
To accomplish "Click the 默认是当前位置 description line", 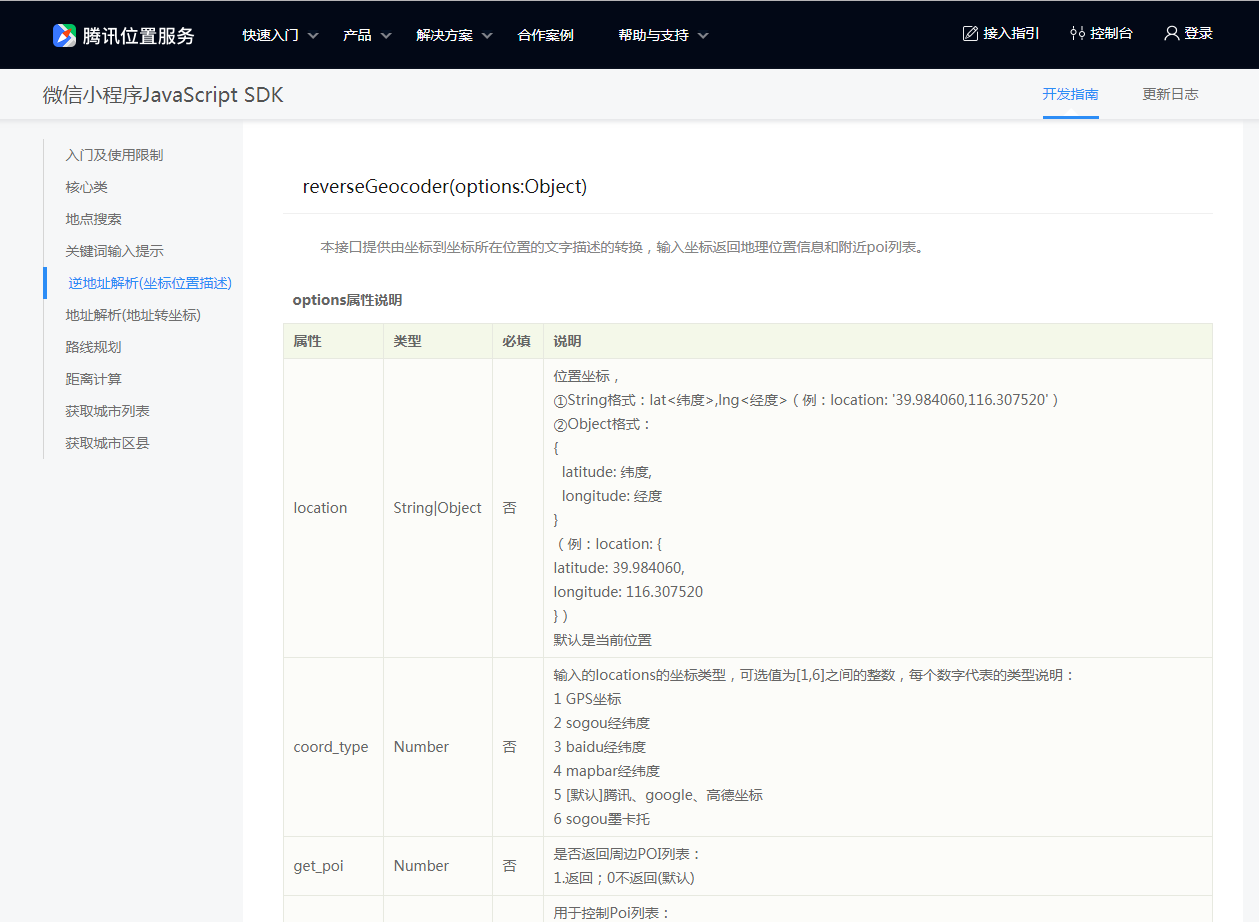I will (x=602, y=640).
